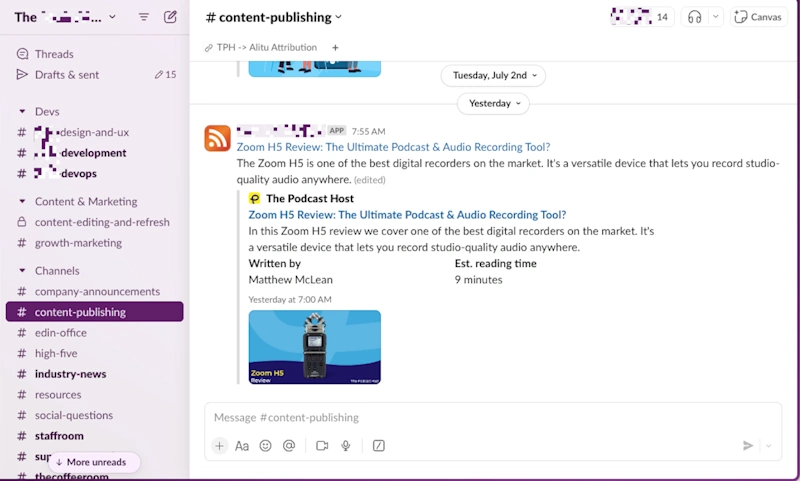The width and height of the screenshot is (800, 481).
Task: Open staffroom channel
Action: click(x=95, y=436)
